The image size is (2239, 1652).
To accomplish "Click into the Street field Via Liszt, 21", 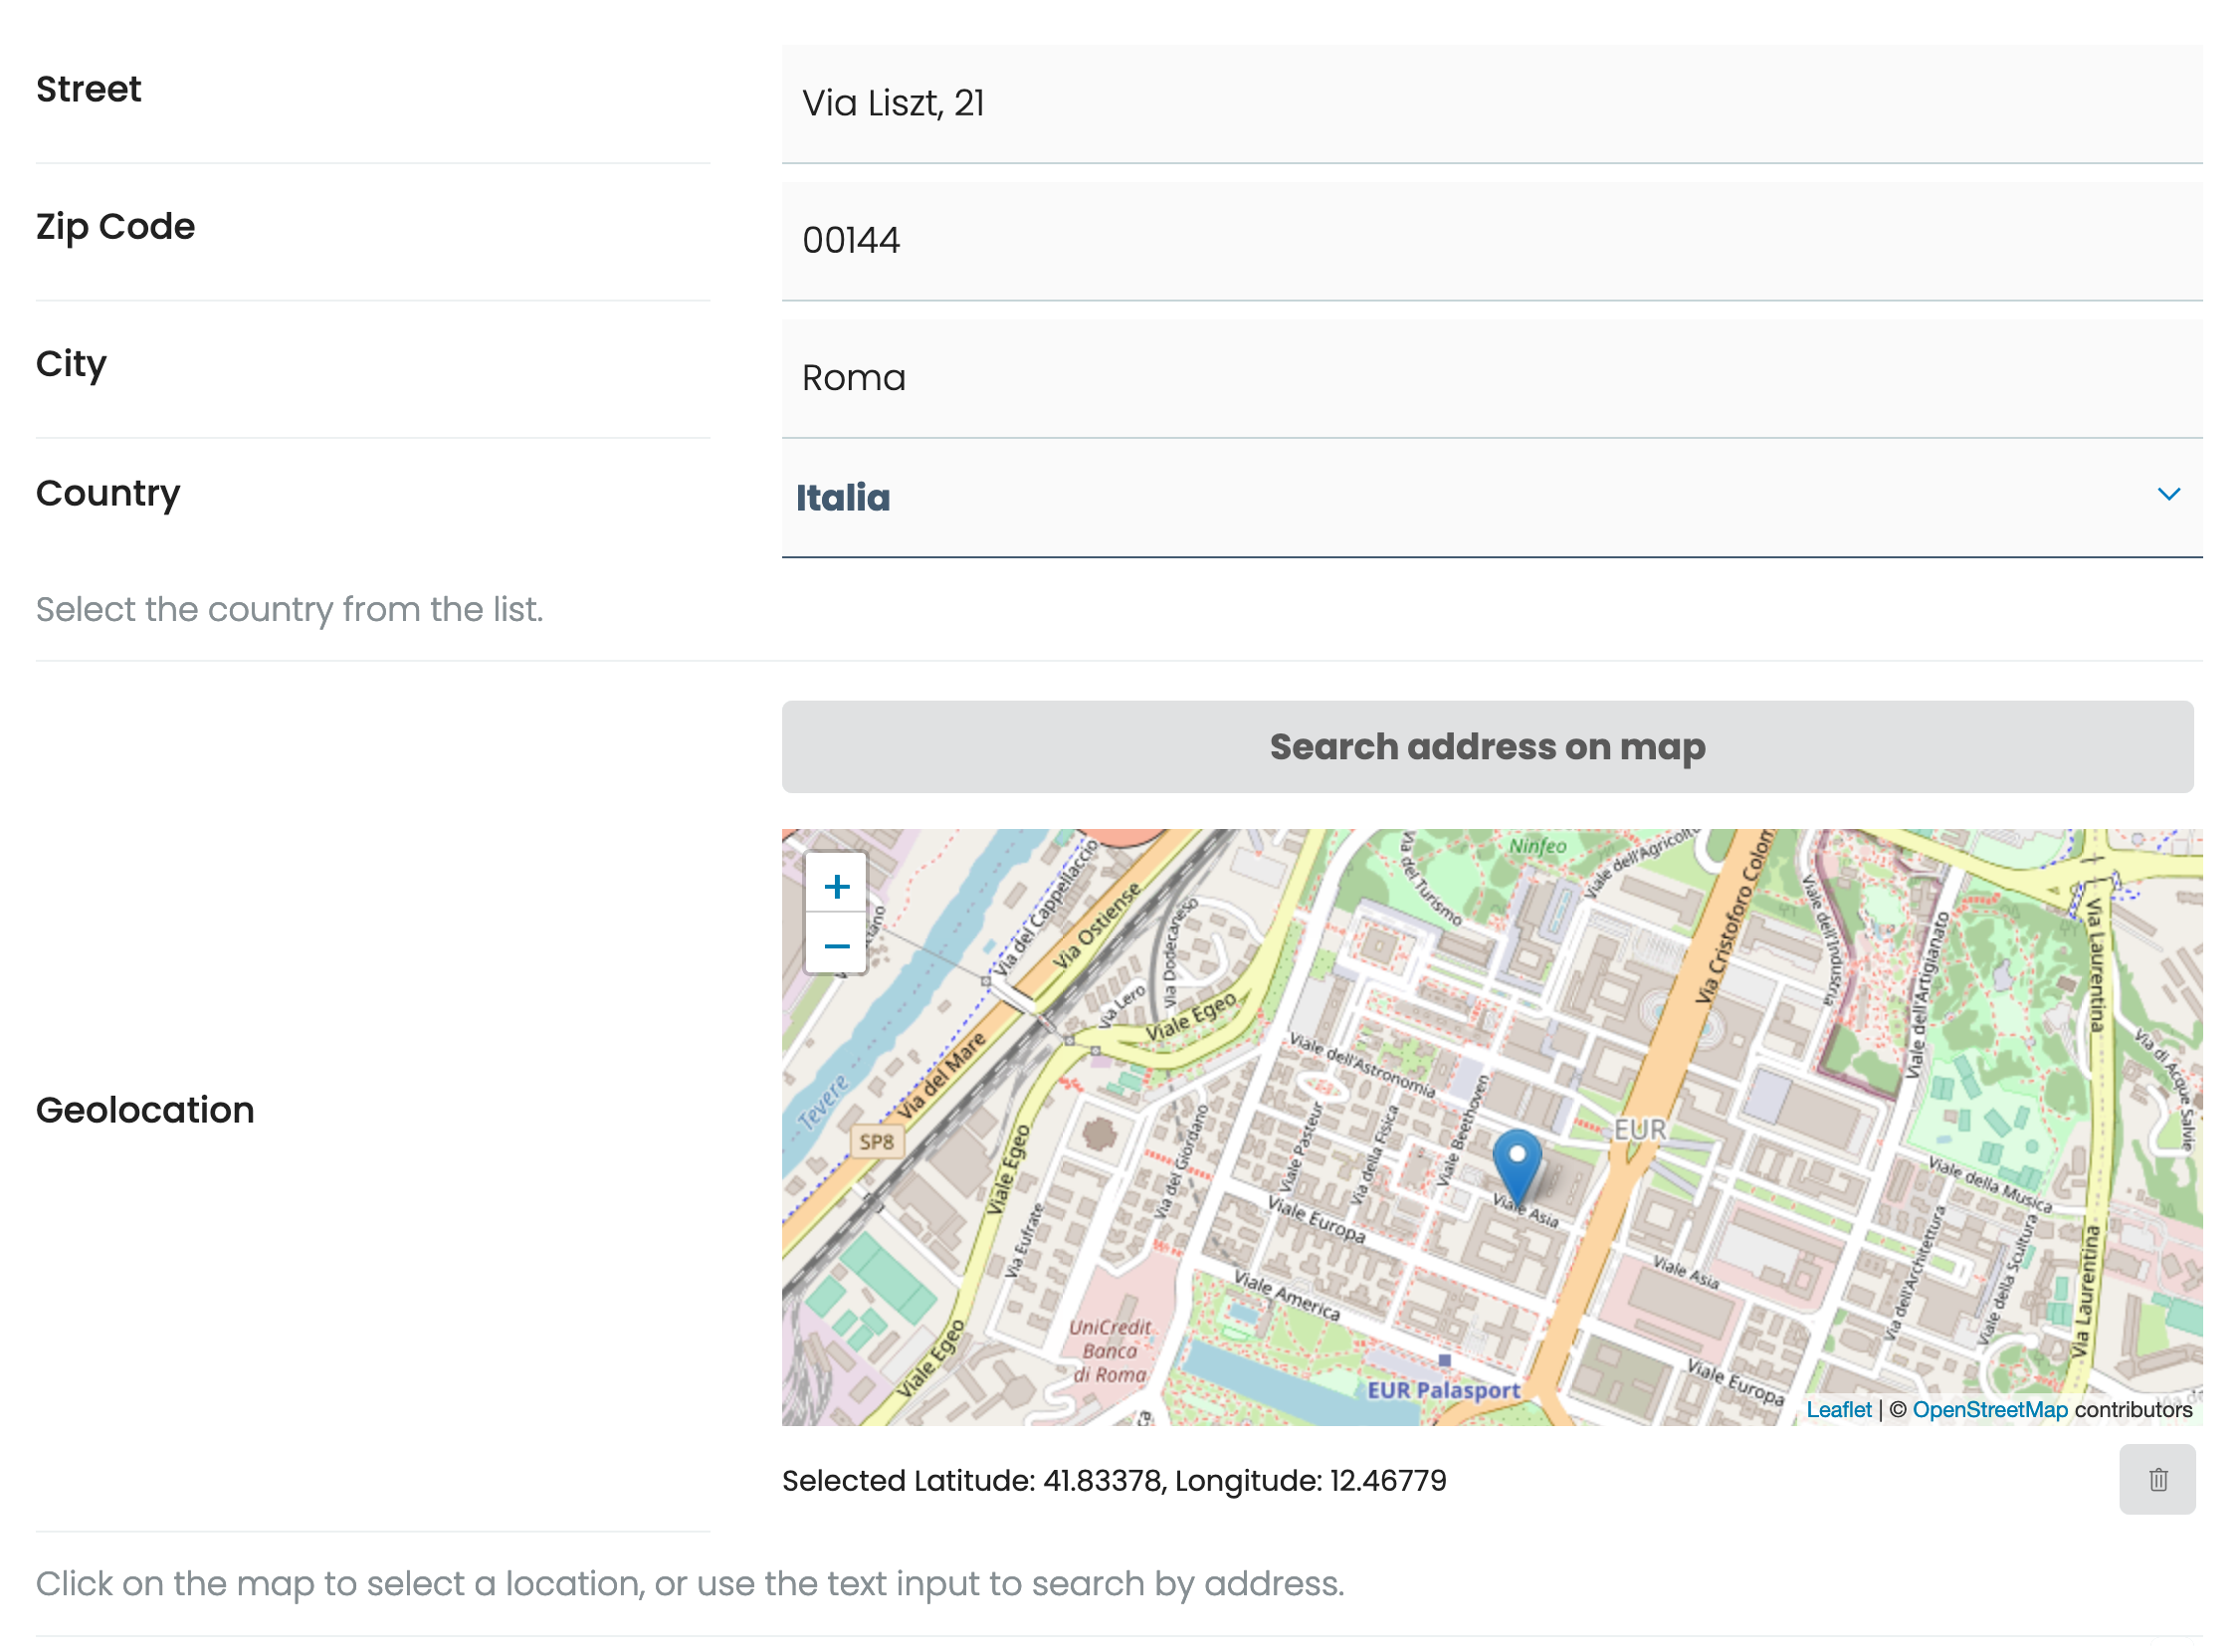I will tap(1492, 104).
